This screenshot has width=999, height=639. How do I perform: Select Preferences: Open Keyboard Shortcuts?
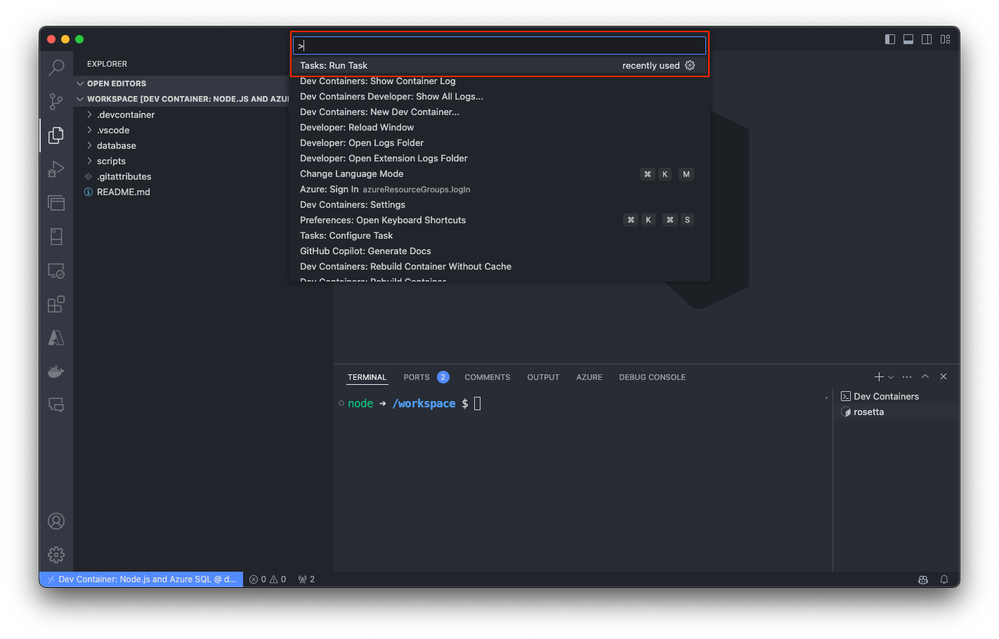tap(500, 220)
